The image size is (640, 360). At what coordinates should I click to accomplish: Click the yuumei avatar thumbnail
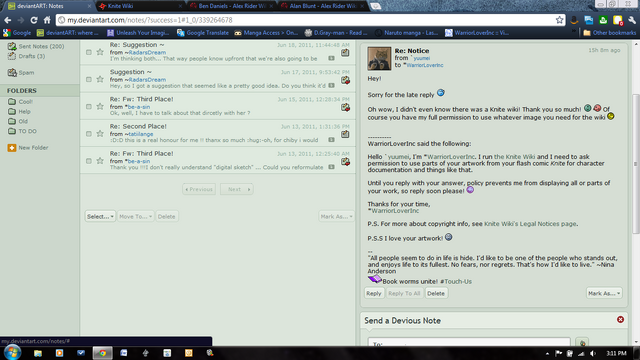[x=379, y=58]
